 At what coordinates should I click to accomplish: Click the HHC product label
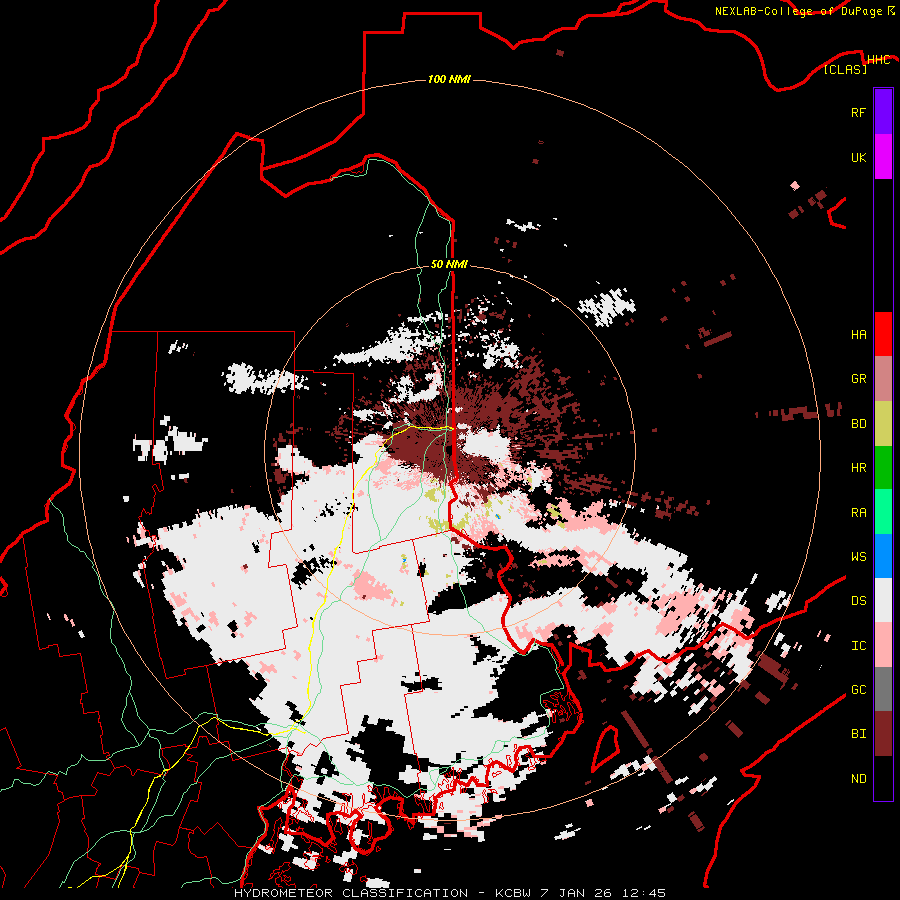[x=878, y=60]
